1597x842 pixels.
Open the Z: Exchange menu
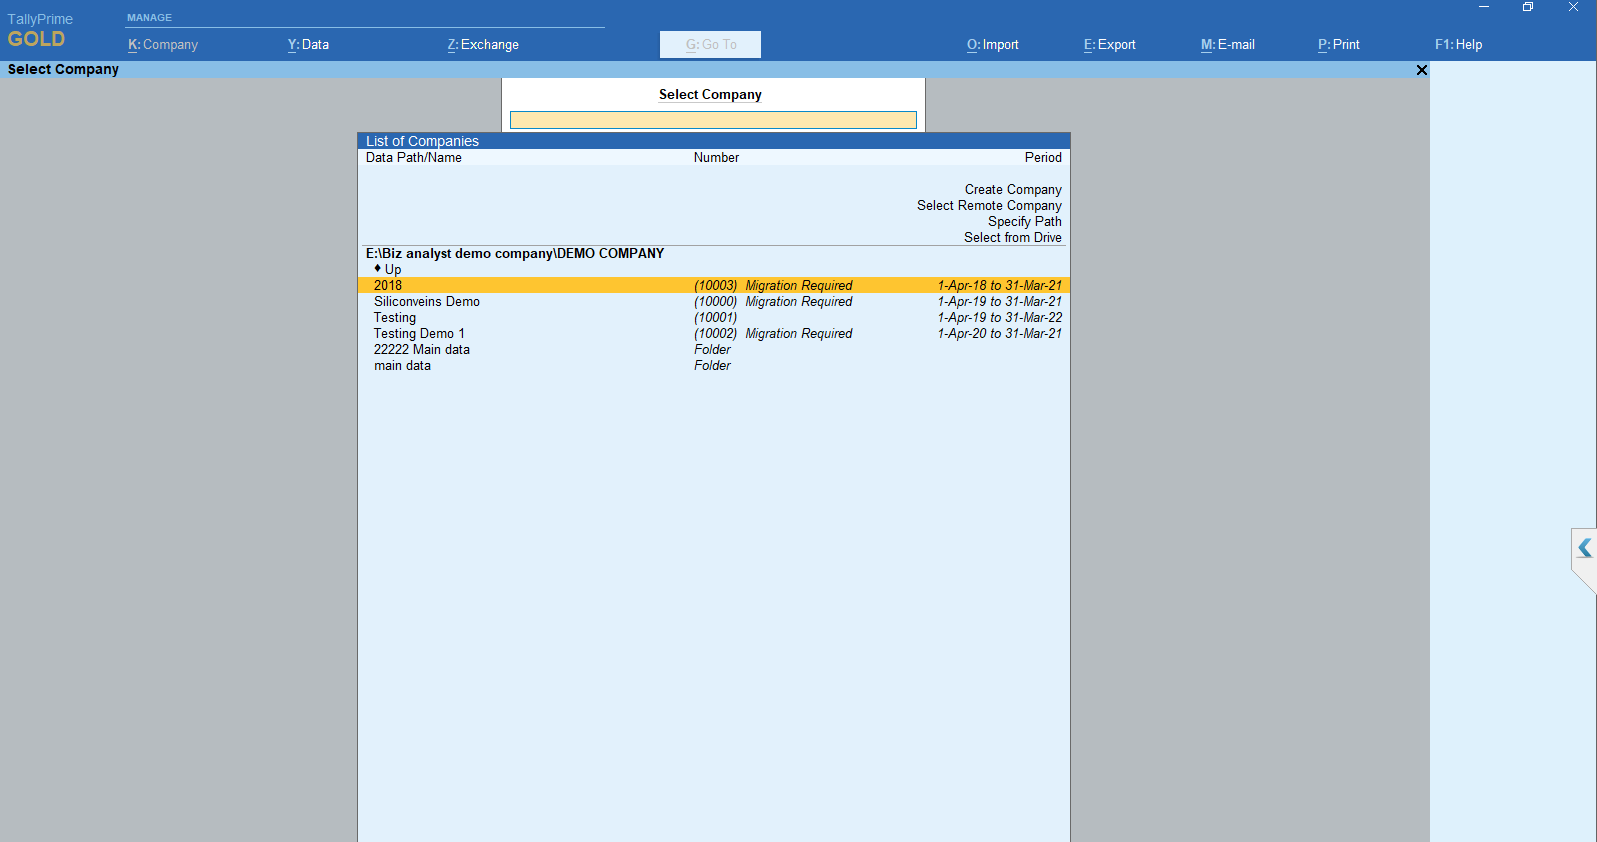(x=483, y=45)
